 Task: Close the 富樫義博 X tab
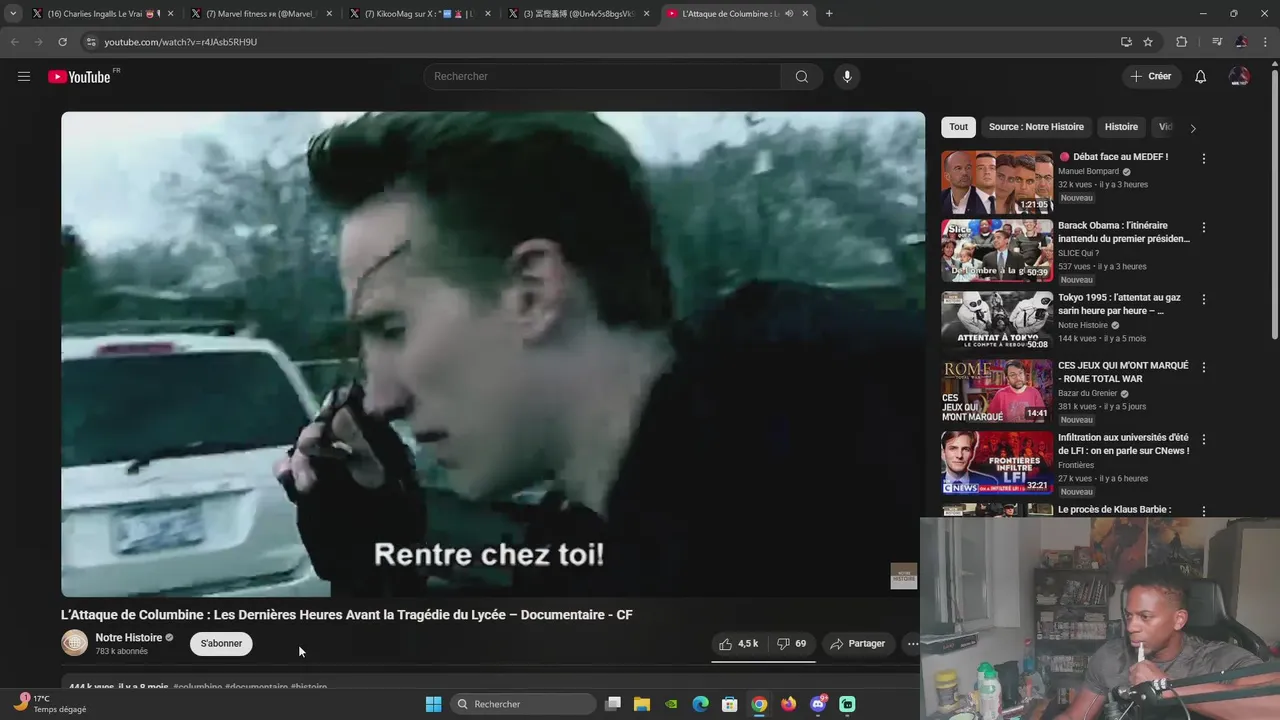tap(647, 14)
